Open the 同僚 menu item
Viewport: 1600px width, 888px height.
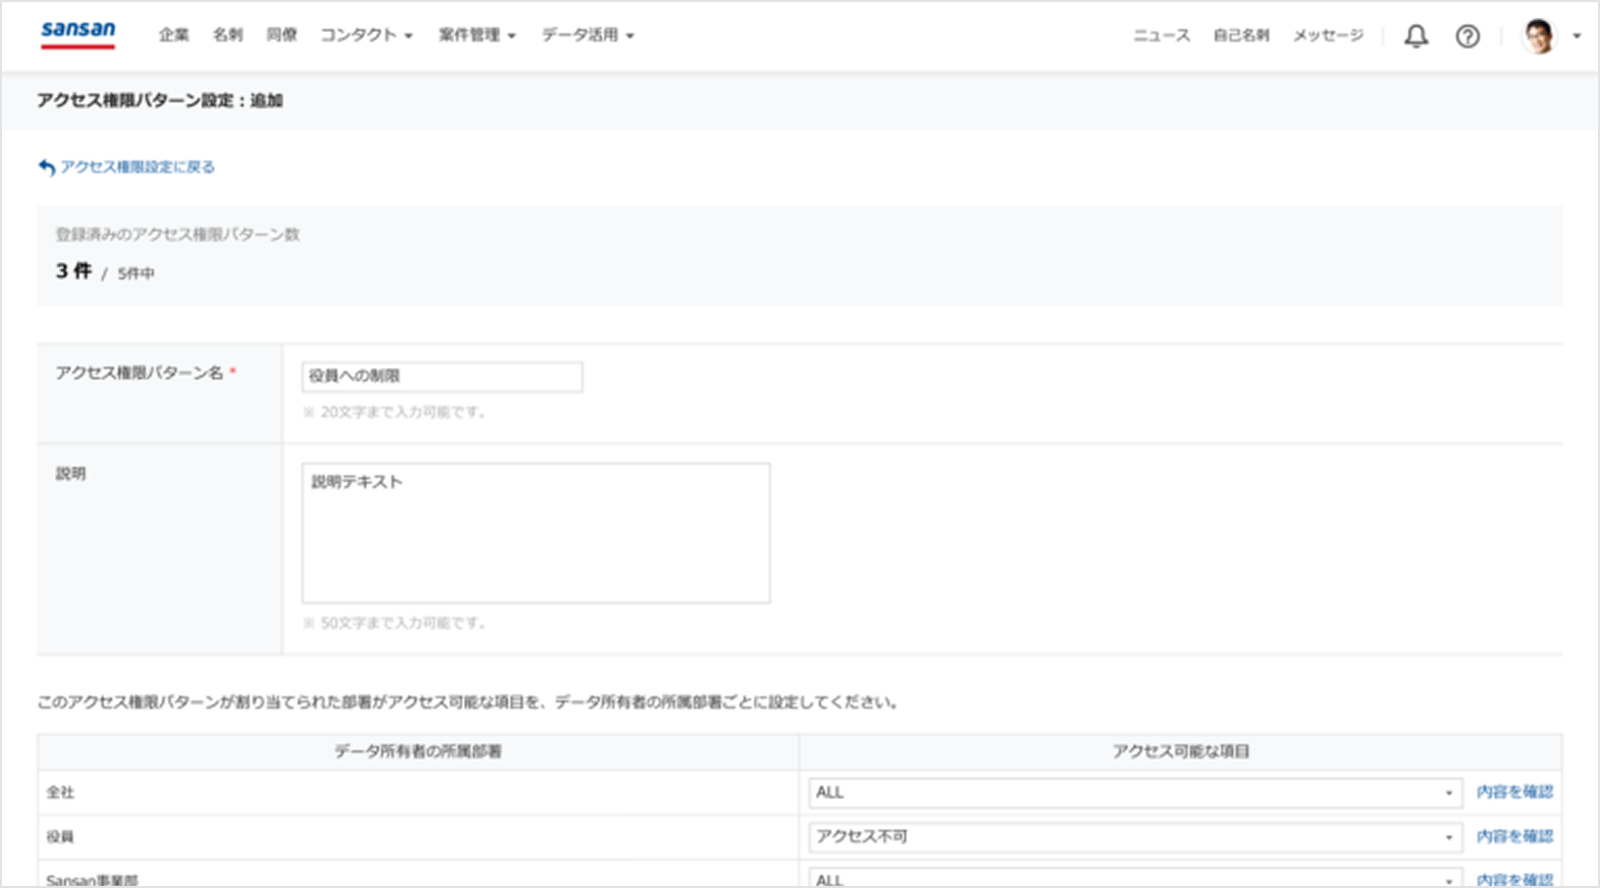282,35
